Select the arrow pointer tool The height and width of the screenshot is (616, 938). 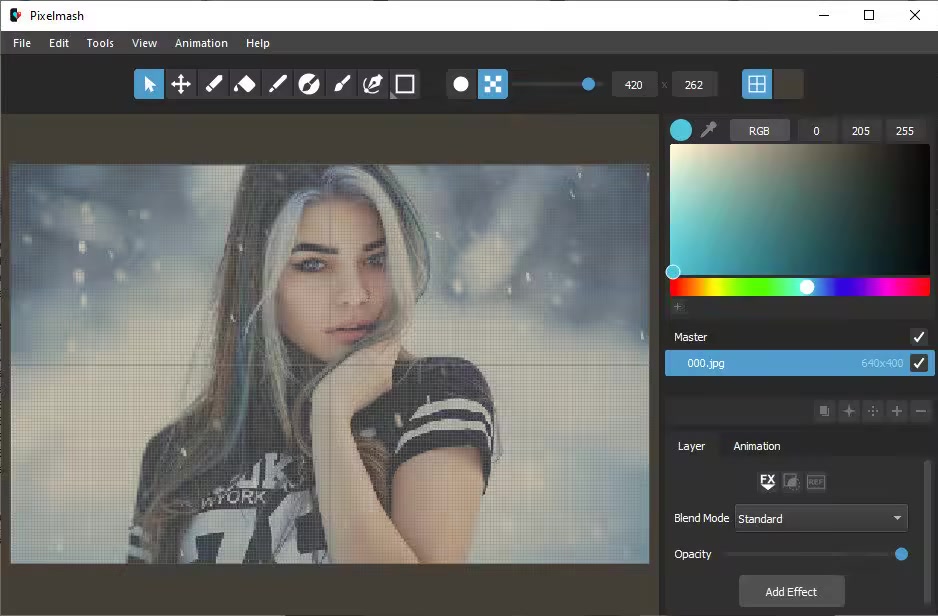[149, 85]
